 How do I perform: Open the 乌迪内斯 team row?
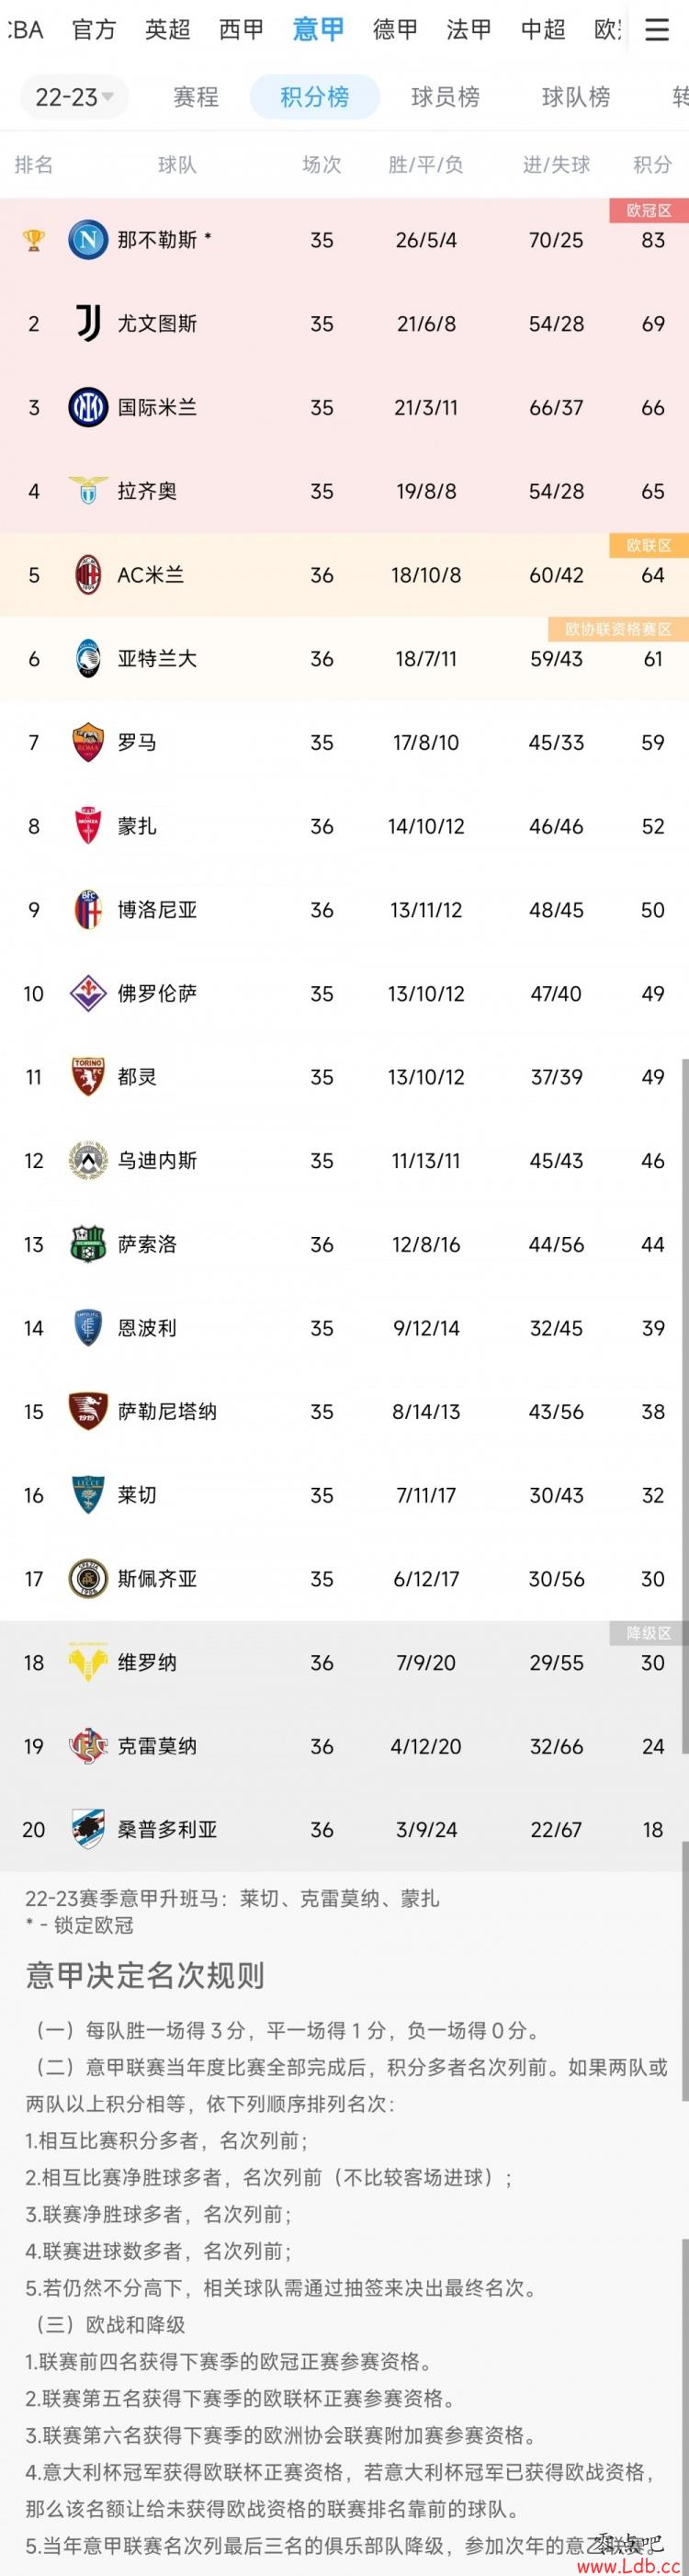(x=344, y=1160)
